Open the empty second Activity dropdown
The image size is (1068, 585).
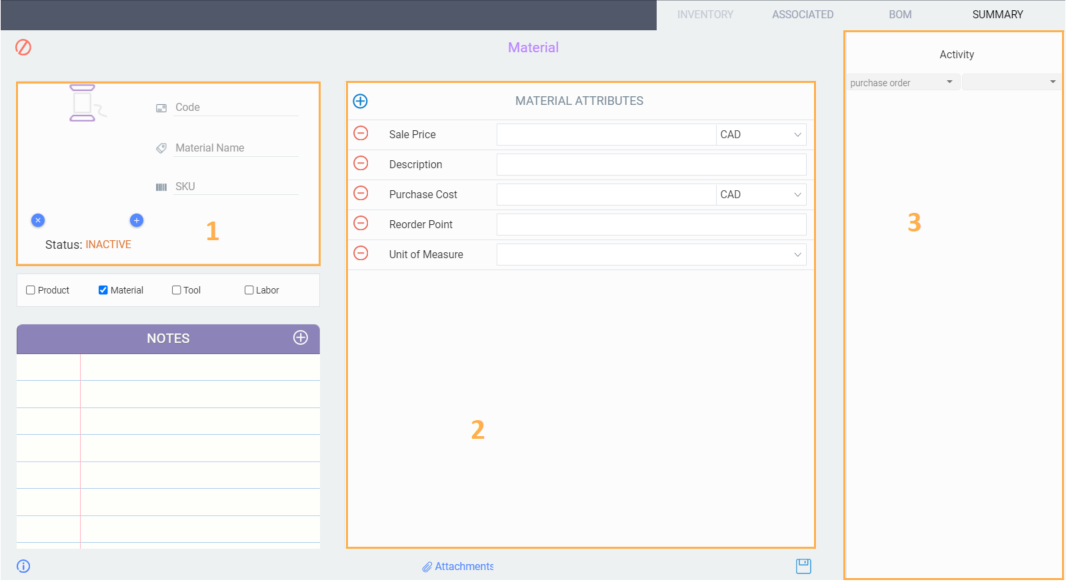(x=1011, y=82)
